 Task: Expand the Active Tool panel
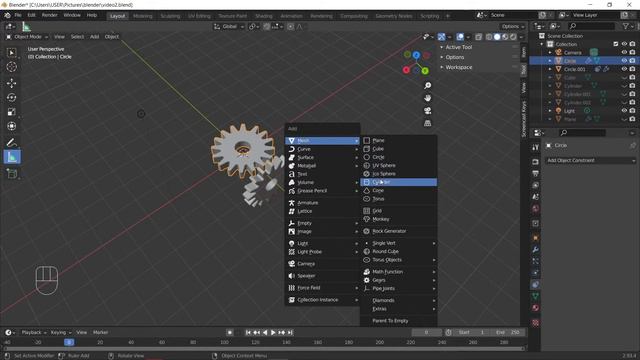click(x=458, y=47)
